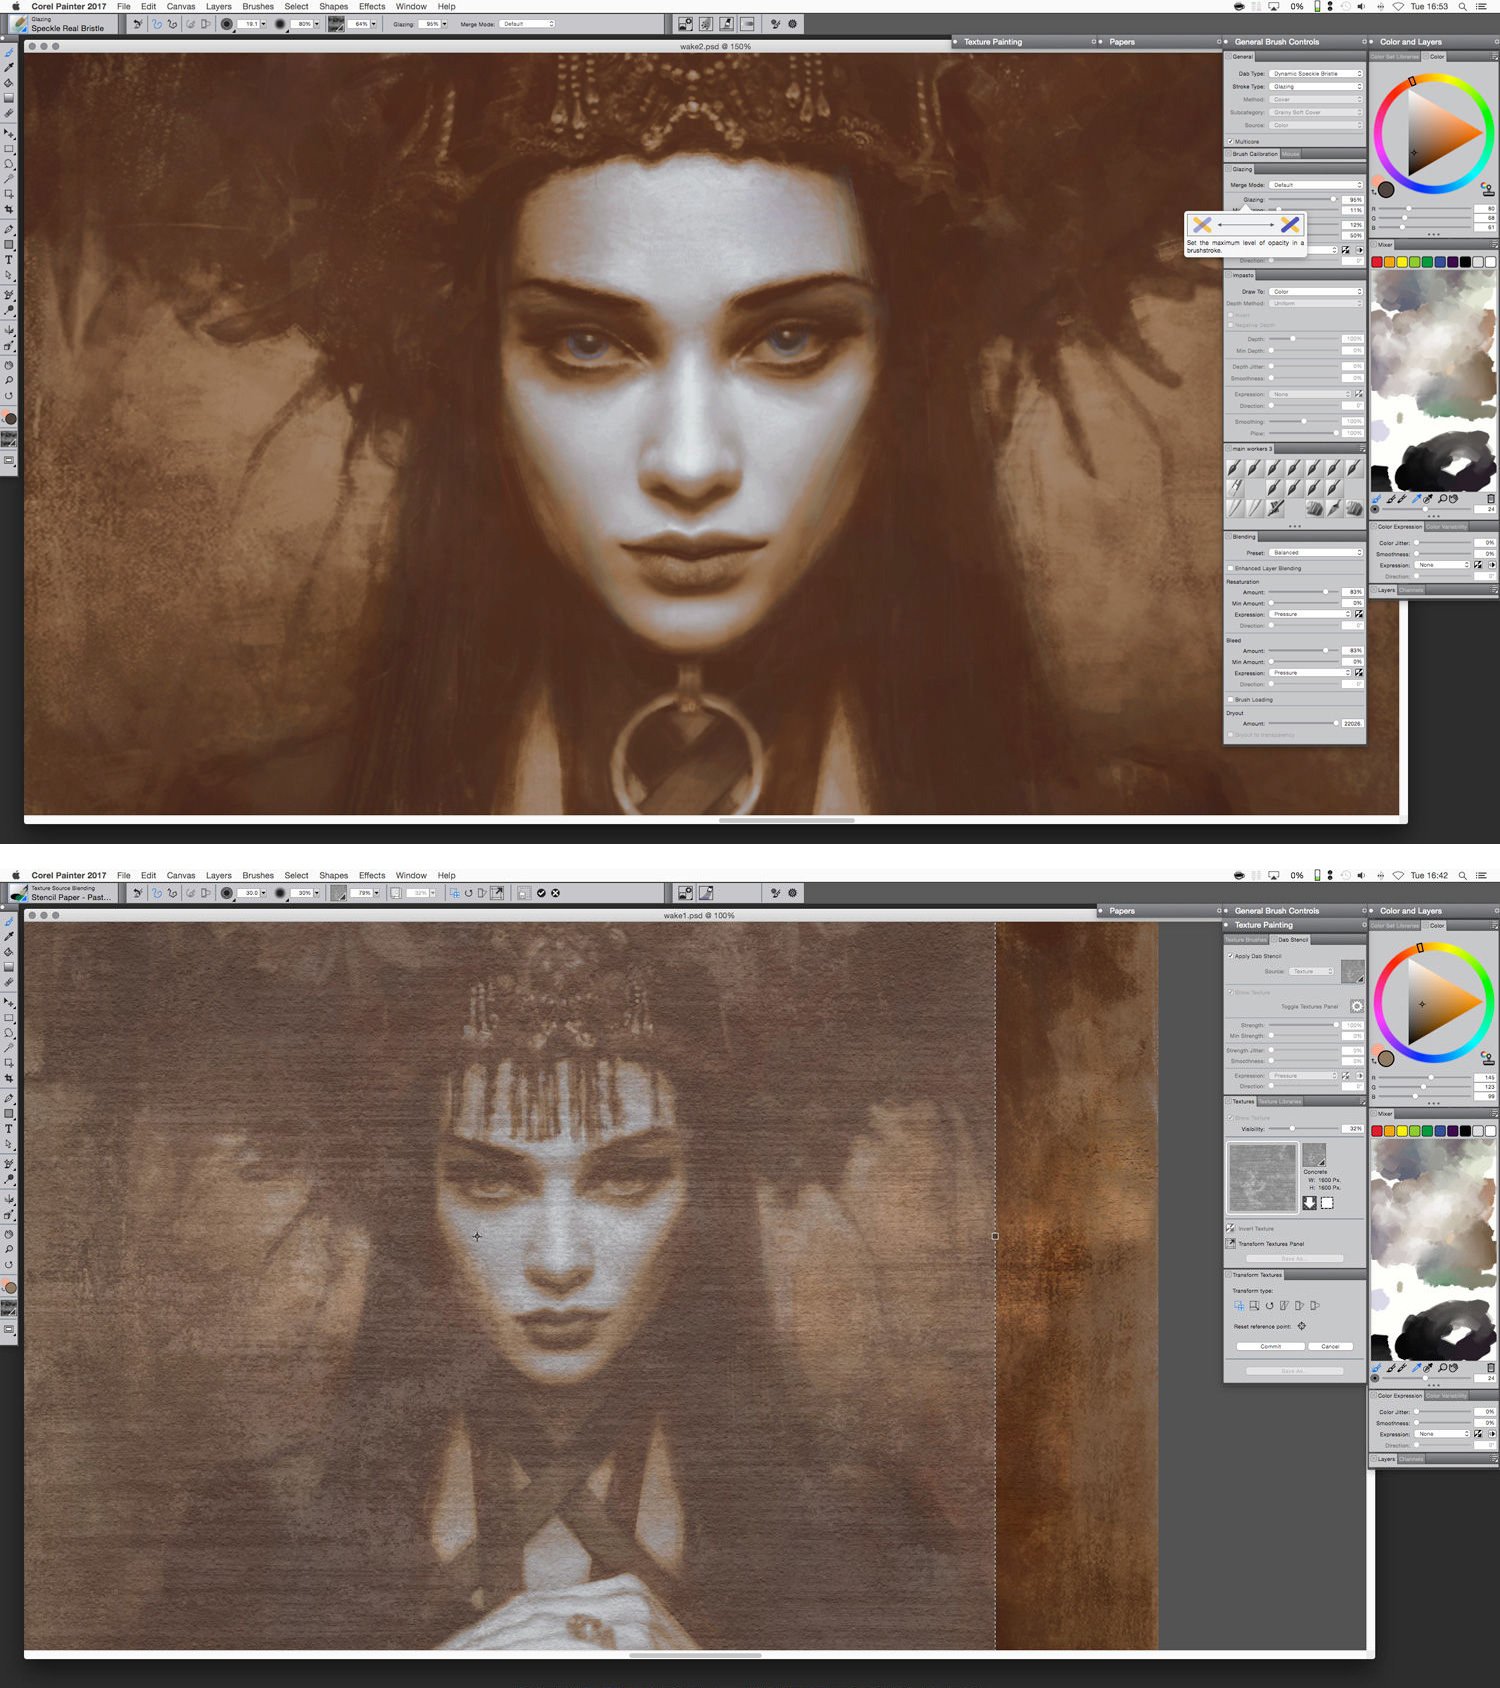
Task: Click dashed square icon under Concrete texture
Action: tap(1327, 1203)
